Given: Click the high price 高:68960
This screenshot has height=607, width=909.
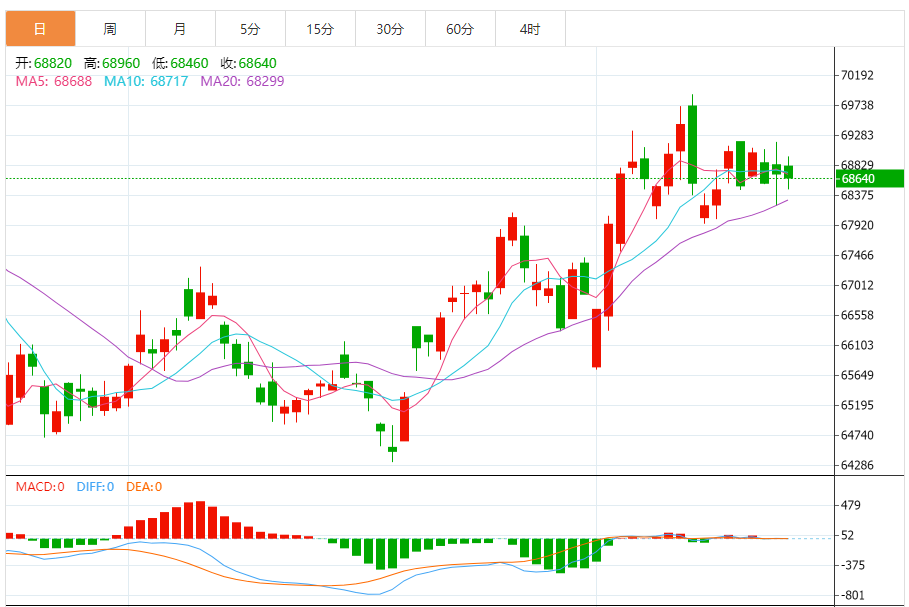Looking at the screenshot, I should point(112,63).
